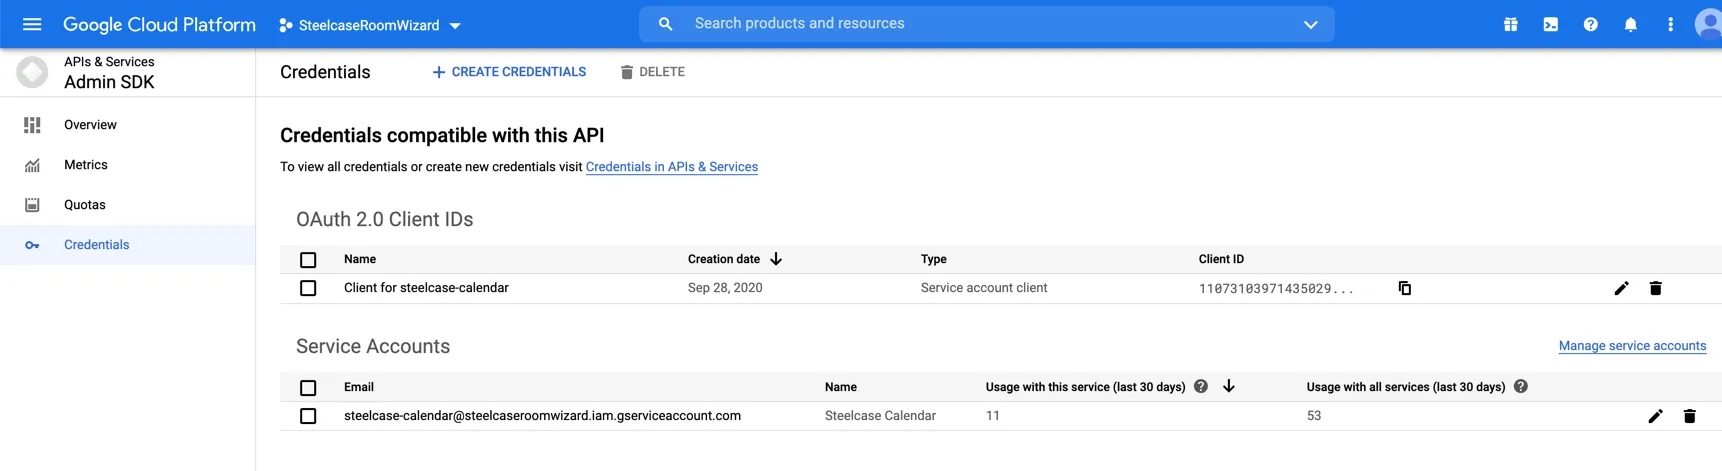Delete the Client for steelcase-calendar entry
The width and height of the screenshot is (1722, 471).
click(x=1655, y=288)
